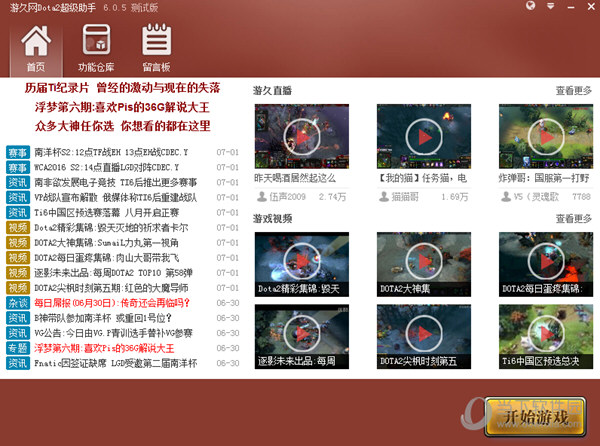Open the title bar dropdown menu arrow

pos(551,6)
